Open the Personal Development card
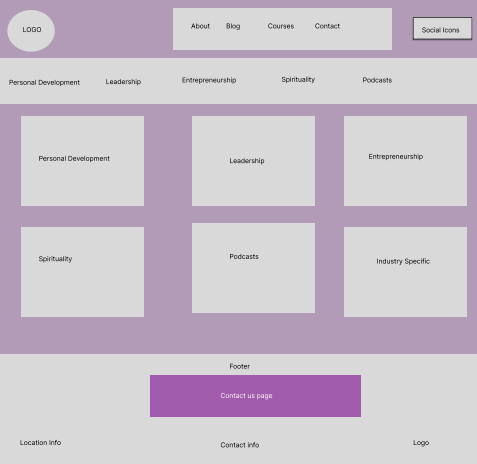Screen dimensions: 477x464 point(82,161)
